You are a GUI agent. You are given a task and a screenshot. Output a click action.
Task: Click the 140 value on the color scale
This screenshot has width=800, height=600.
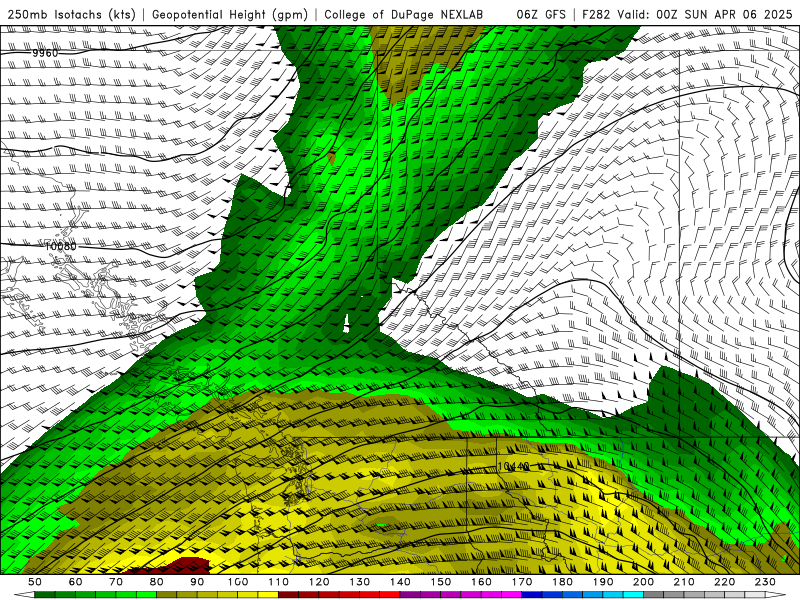(400, 582)
